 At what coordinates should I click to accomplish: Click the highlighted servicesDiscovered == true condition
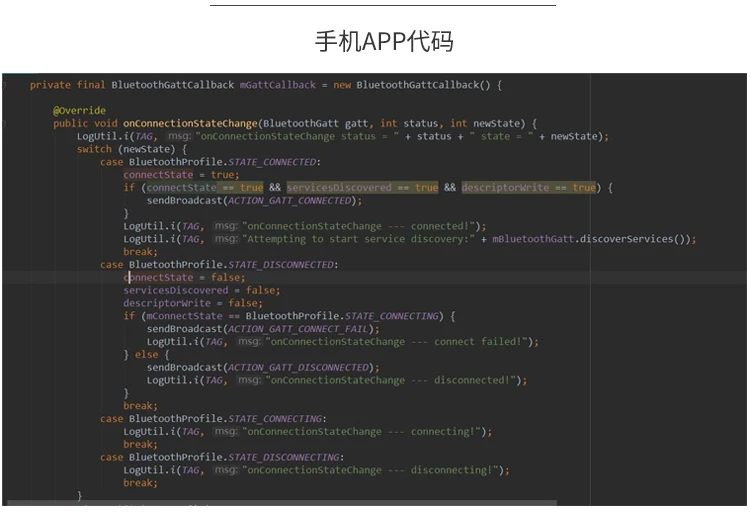pyautogui.click(x=362, y=188)
